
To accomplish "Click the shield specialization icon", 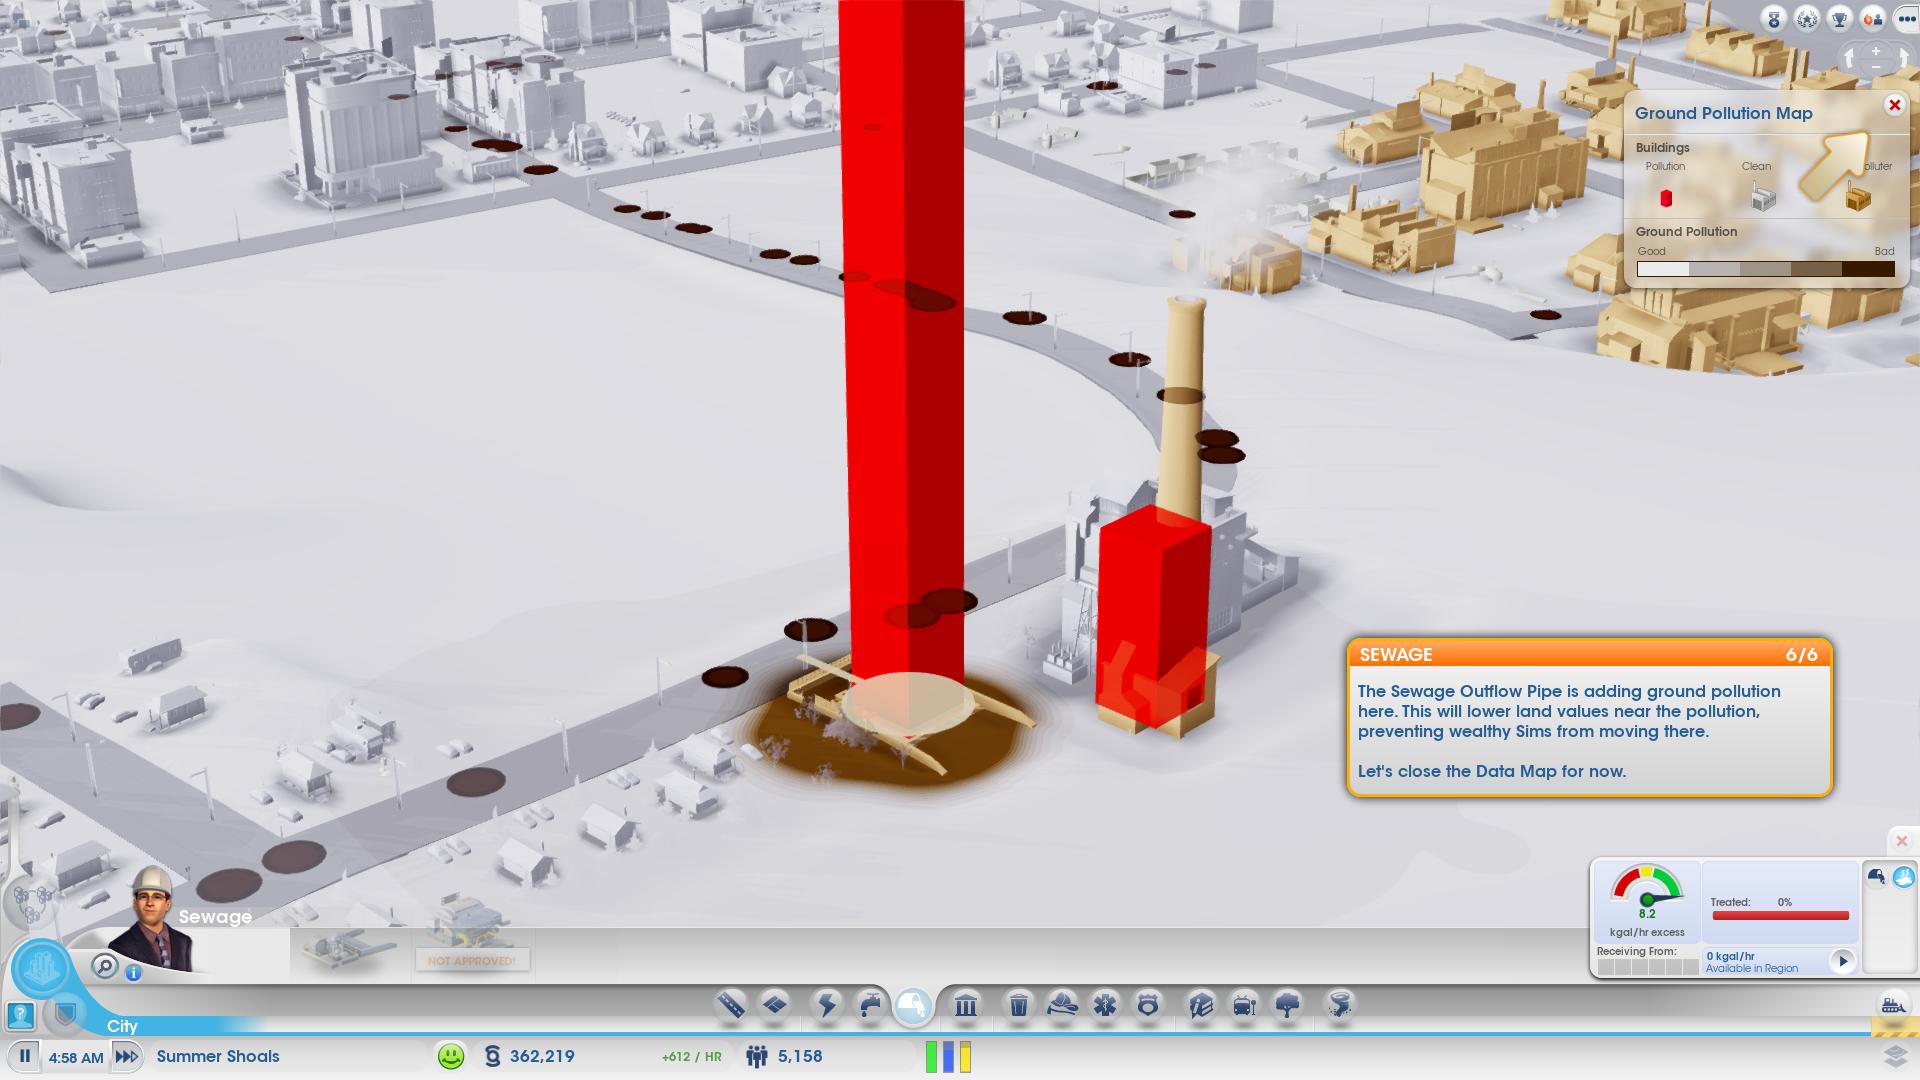I will pos(66,1015).
